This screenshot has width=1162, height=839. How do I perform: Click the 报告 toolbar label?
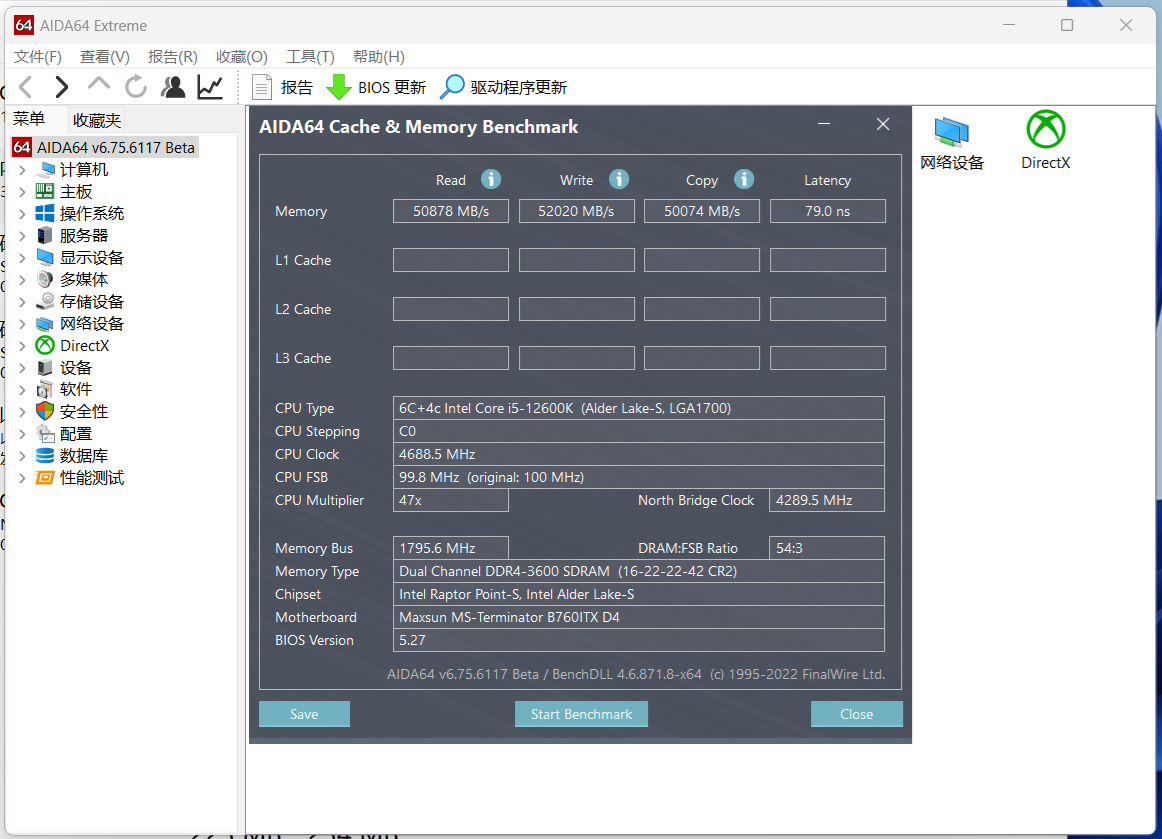[x=296, y=87]
